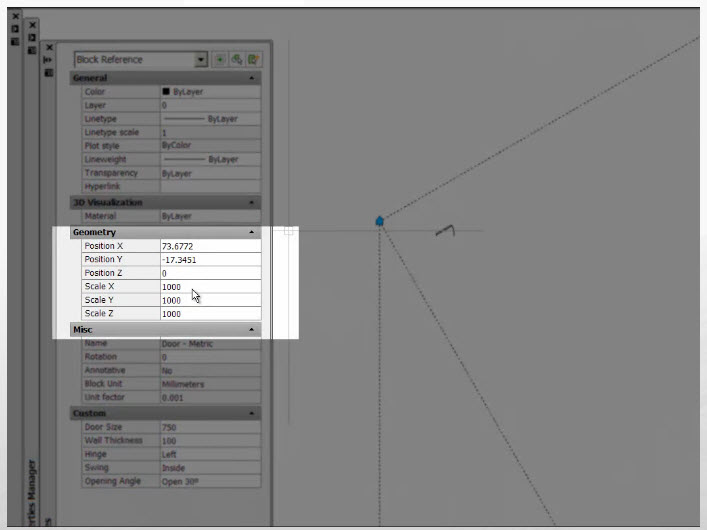This screenshot has height=530, width=707.
Task: Click the Position Y value -17.3451
Action: click(211, 259)
